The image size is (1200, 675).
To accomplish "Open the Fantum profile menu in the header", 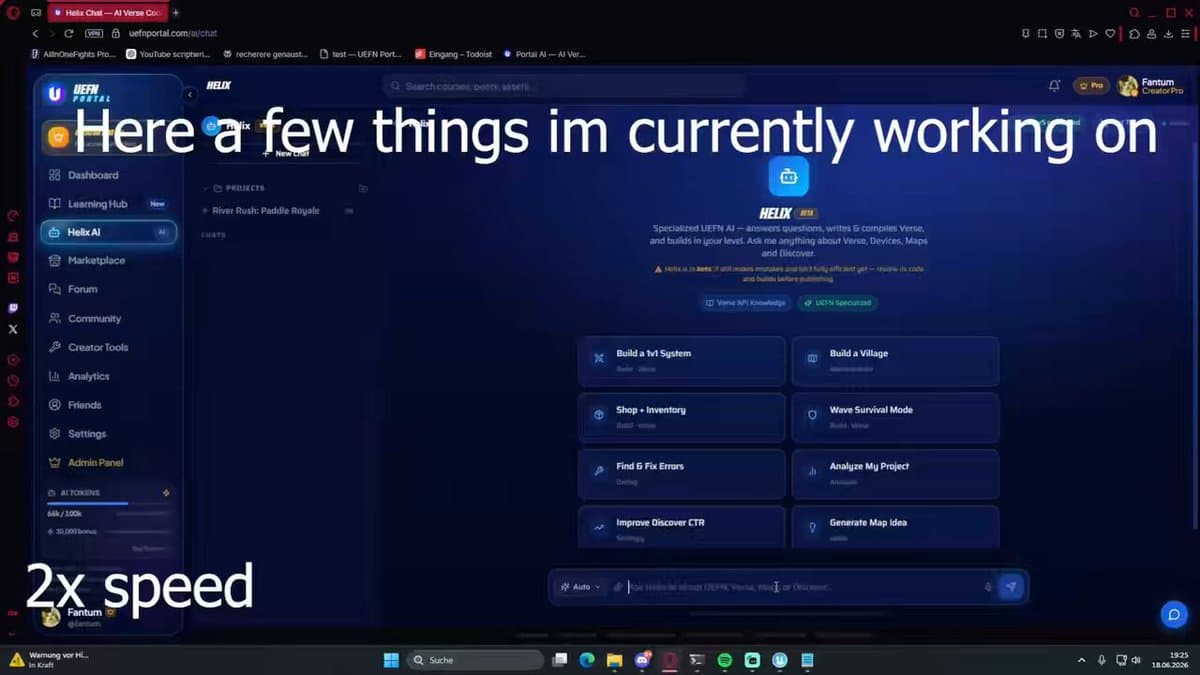I will pos(1150,86).
